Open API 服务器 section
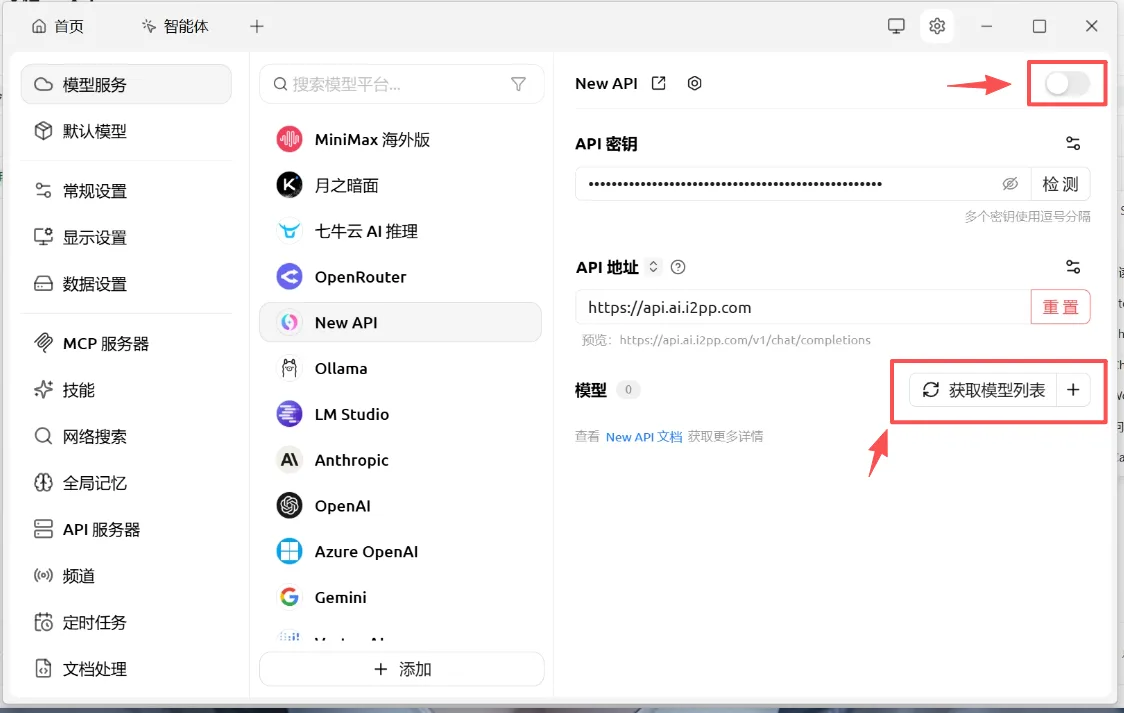This screenshot has height=713, width=1124. (126, 530)
